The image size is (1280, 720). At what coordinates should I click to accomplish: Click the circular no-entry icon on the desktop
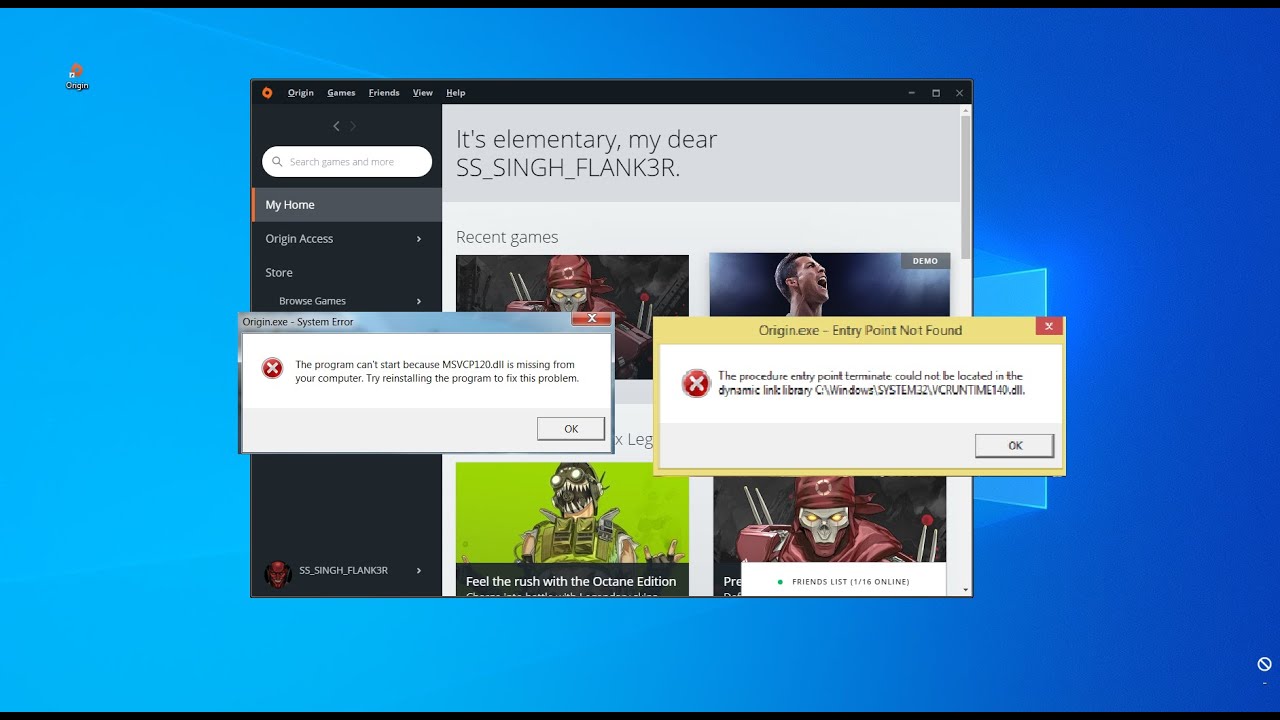(x=1264, y=664)
